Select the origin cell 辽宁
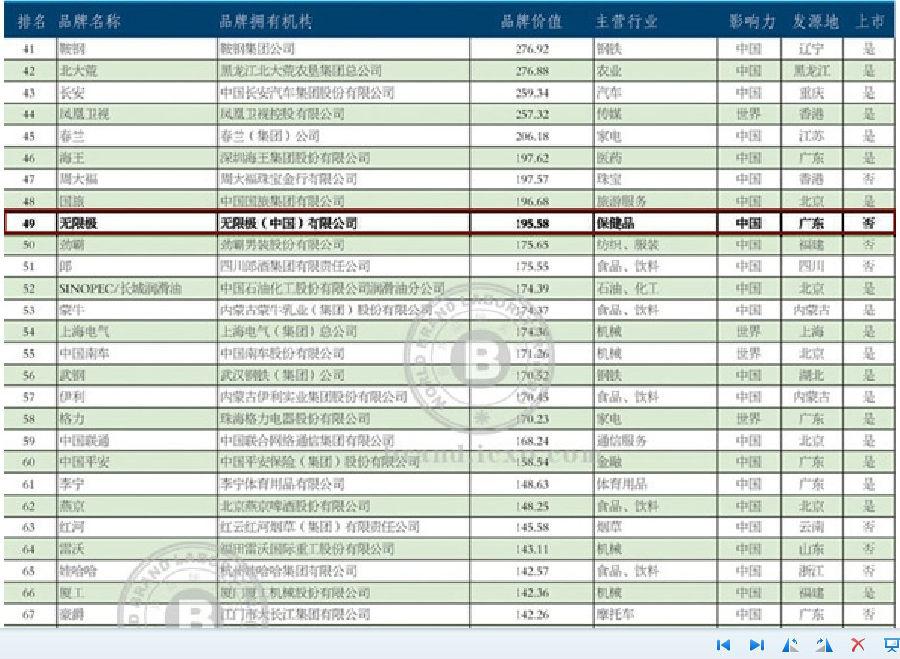 [x=812, y=49]
